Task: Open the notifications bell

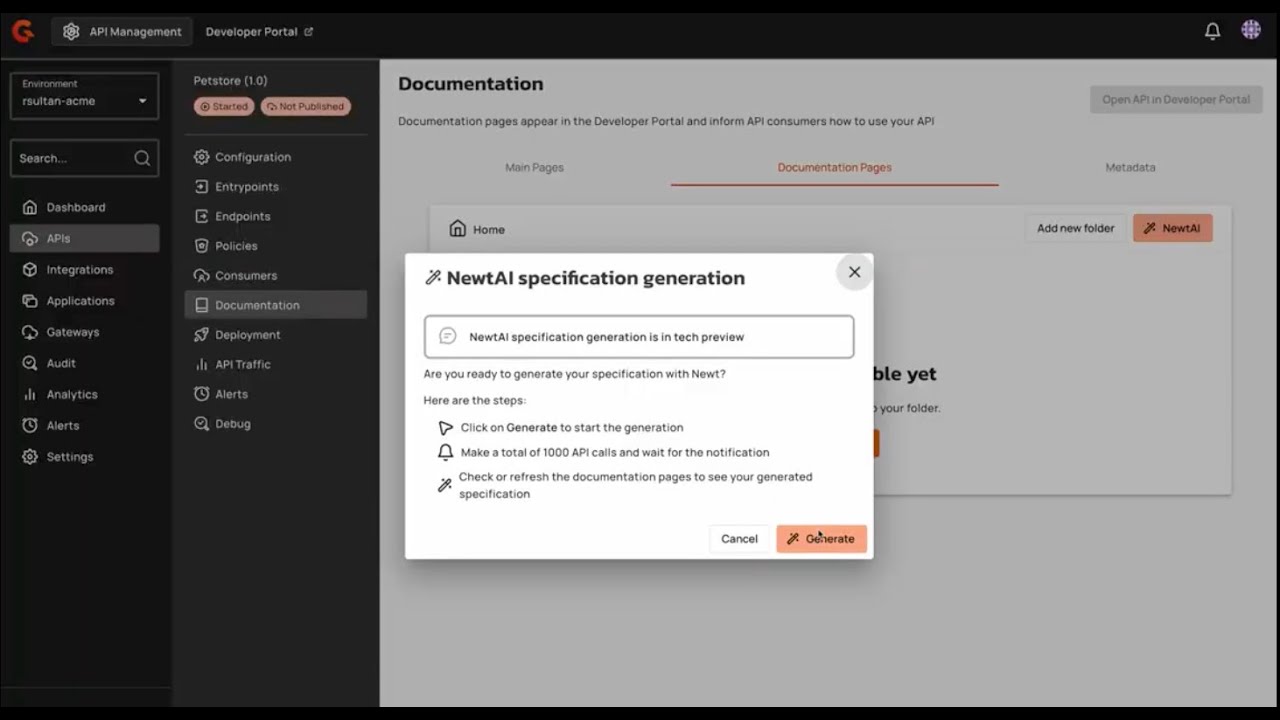Action: 1212,31
